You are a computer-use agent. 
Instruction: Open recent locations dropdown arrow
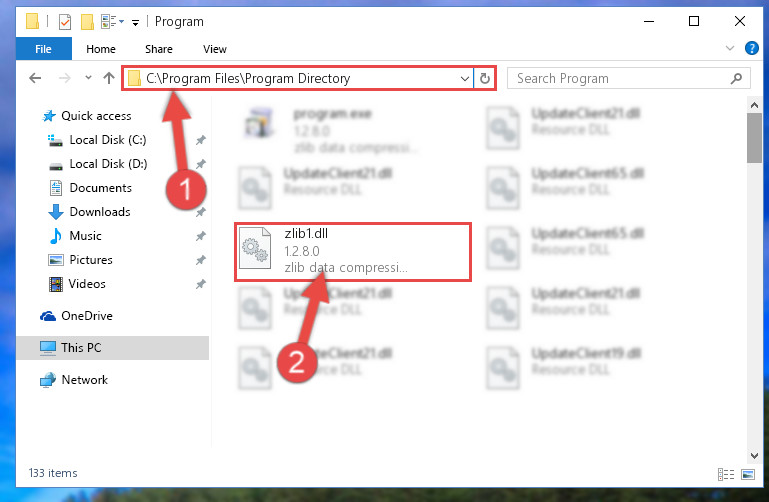(88, 77)
